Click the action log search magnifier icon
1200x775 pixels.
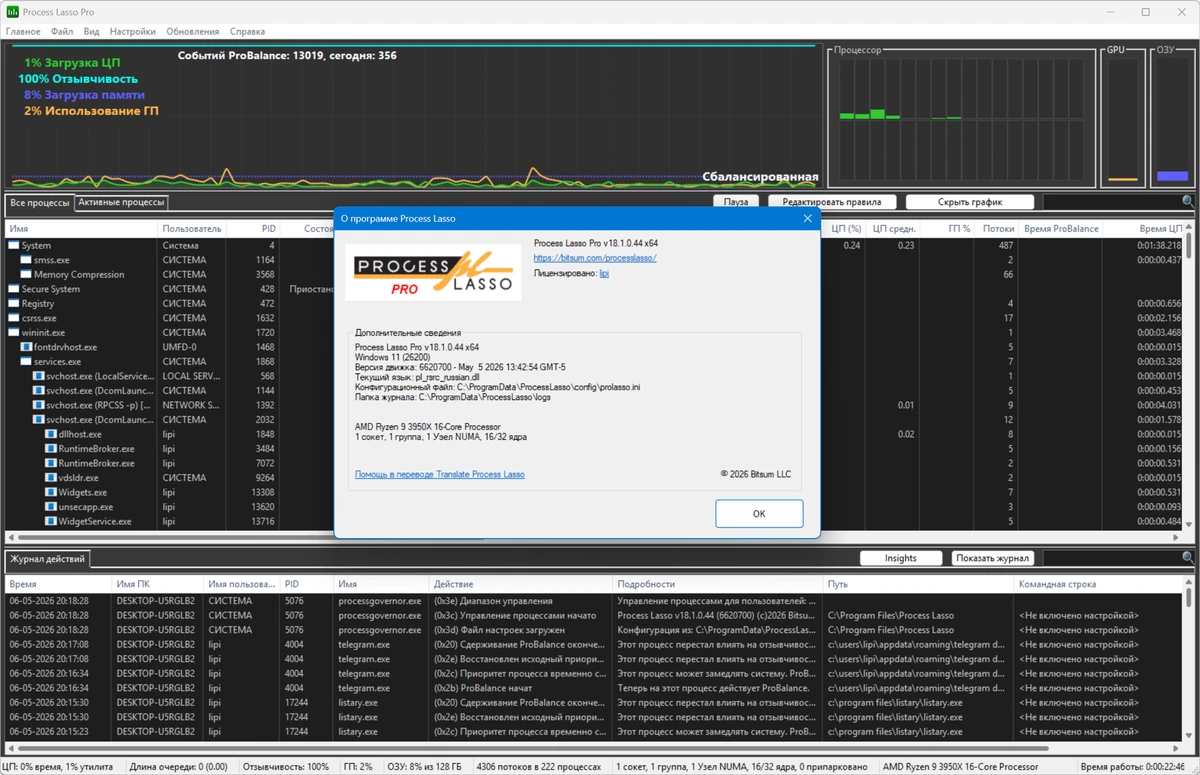click(x=1188, y=558)
